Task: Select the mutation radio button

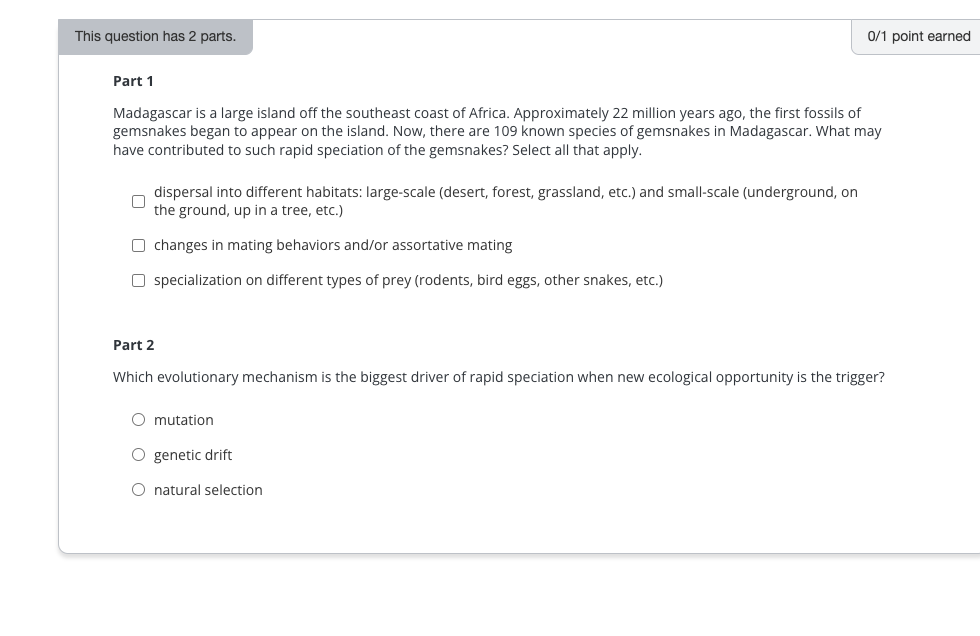Action: (138, 419)
